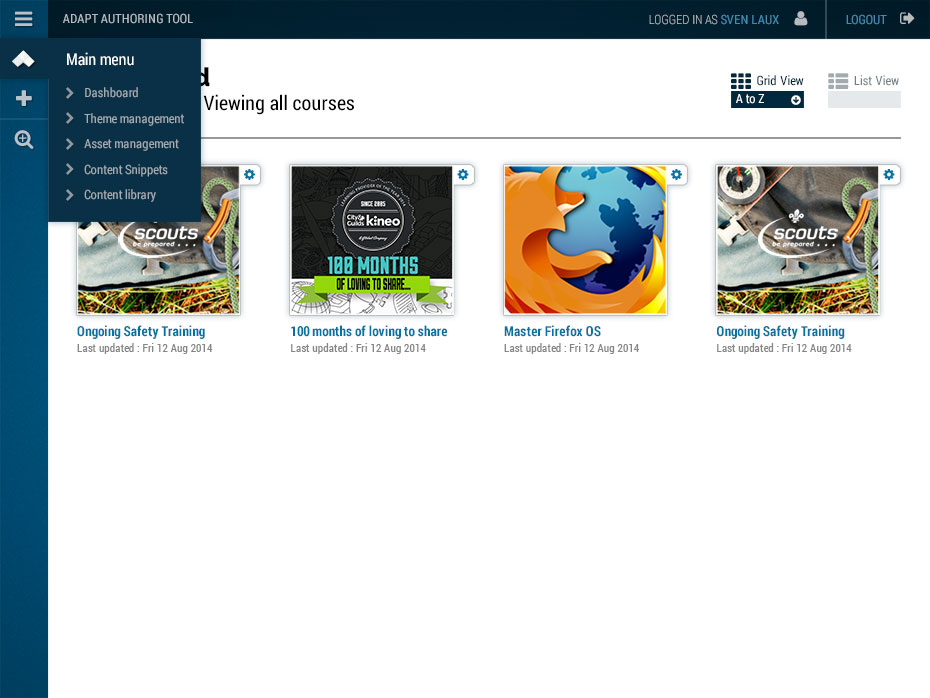Open settings gear on Master Firefox OS
Screen dimensions: 930x698
676,174
